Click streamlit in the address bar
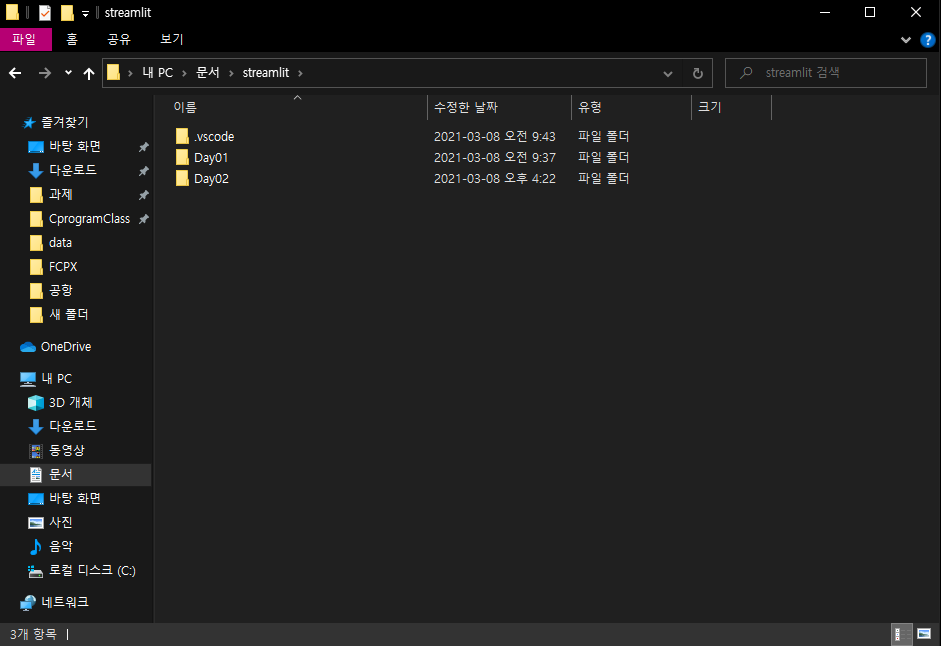The width and height of the screenshot is (941, 646). pos(266,73)
